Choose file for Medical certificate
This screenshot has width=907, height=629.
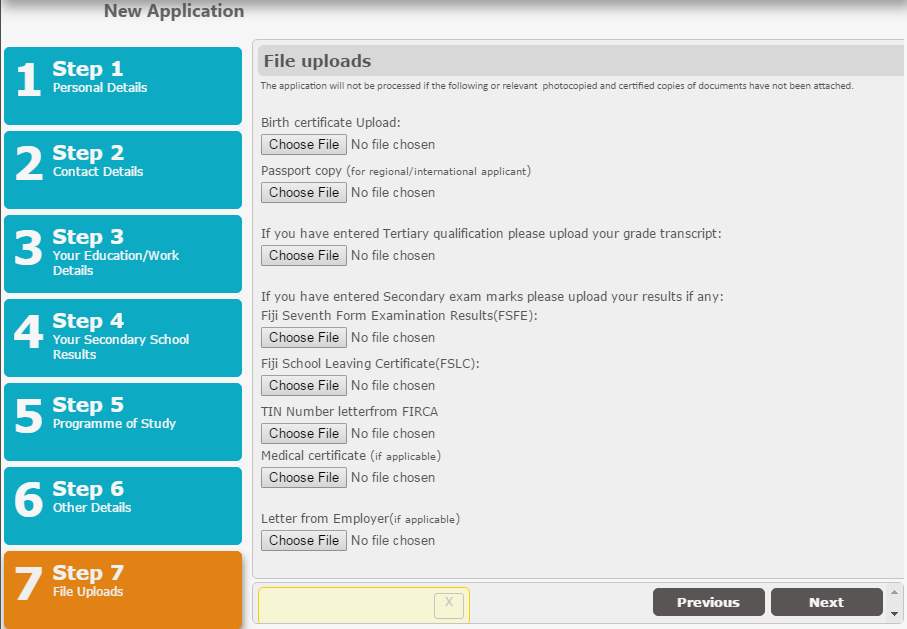pyautogui.click(x=304, y=478)
